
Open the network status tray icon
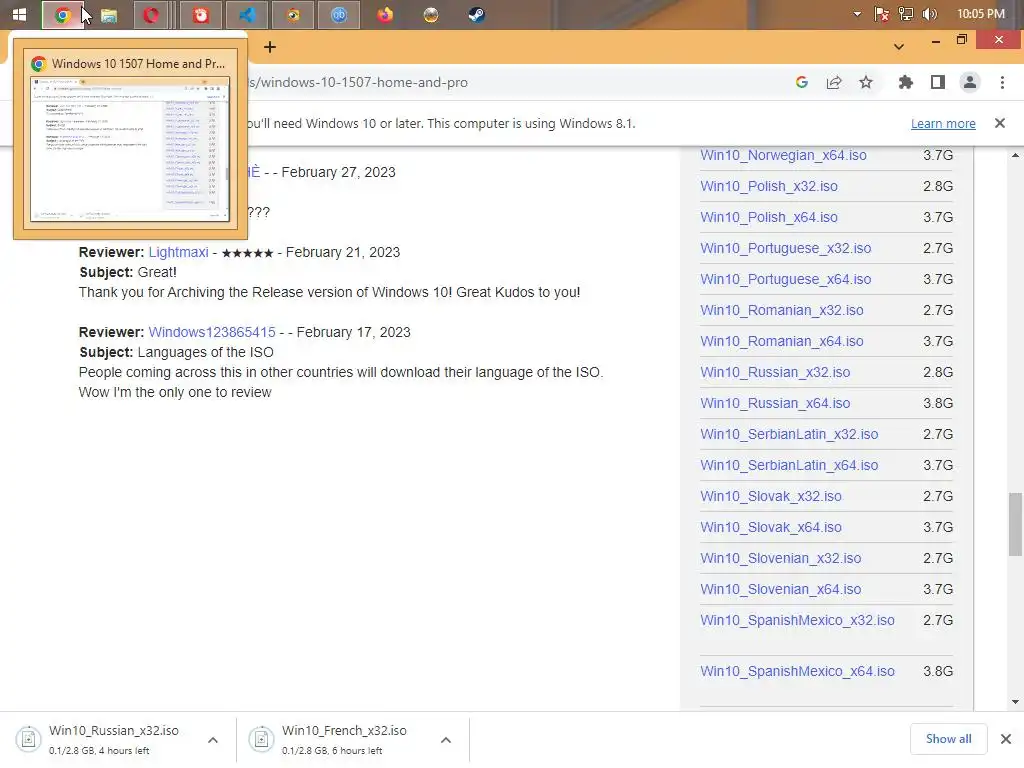tap(906, 14)
